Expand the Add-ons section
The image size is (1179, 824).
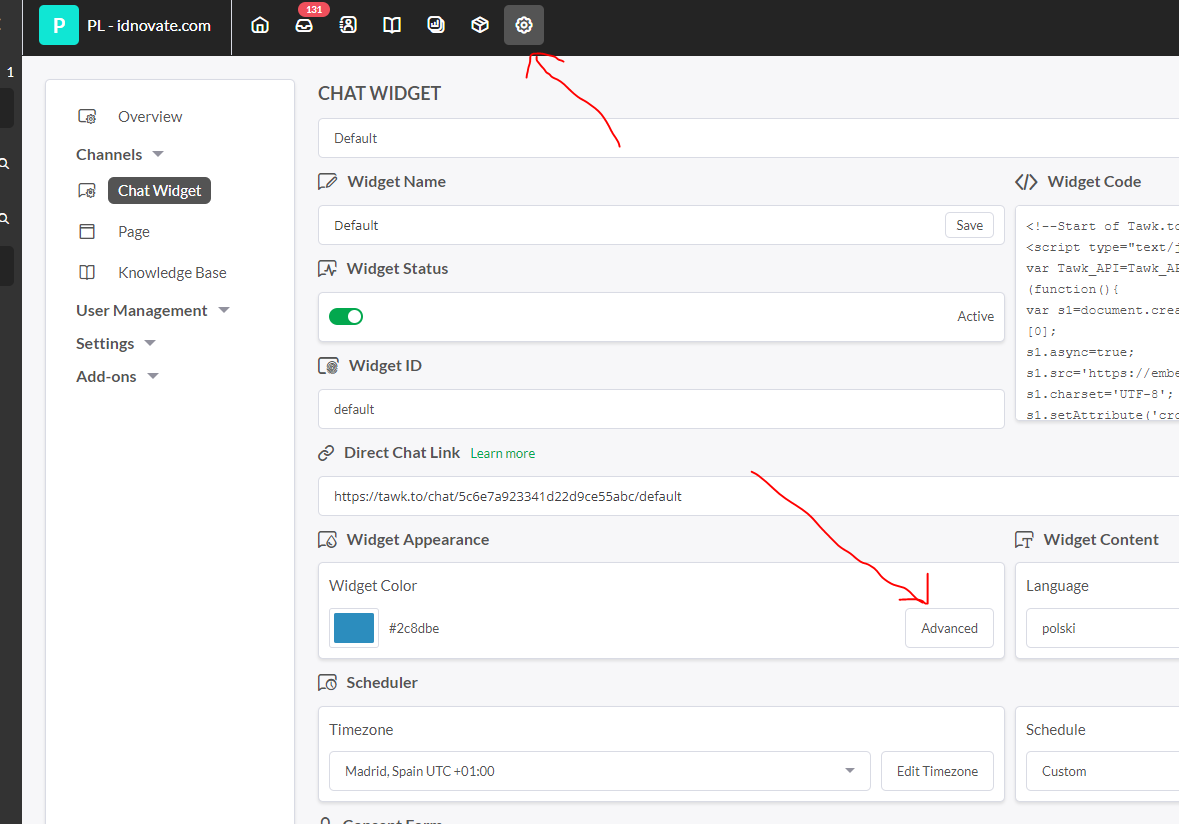117,377
